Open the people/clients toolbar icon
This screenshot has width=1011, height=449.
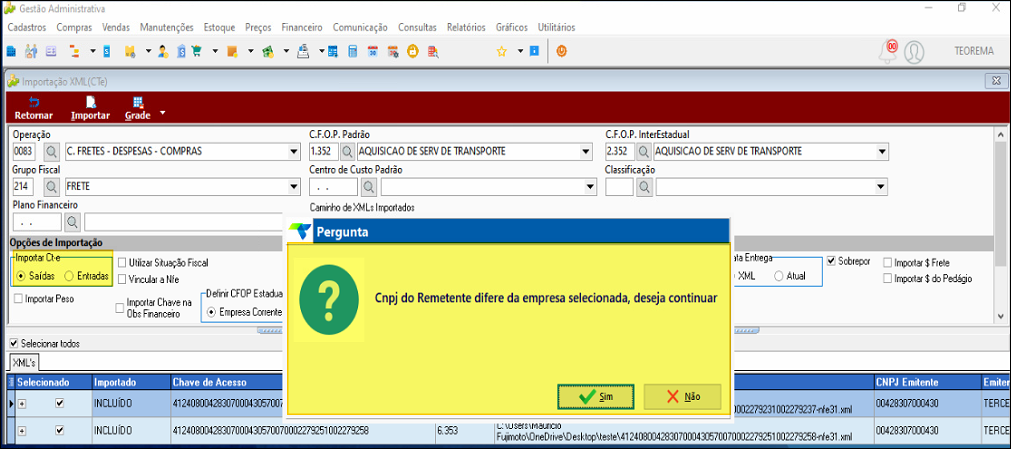pos(31,52)
